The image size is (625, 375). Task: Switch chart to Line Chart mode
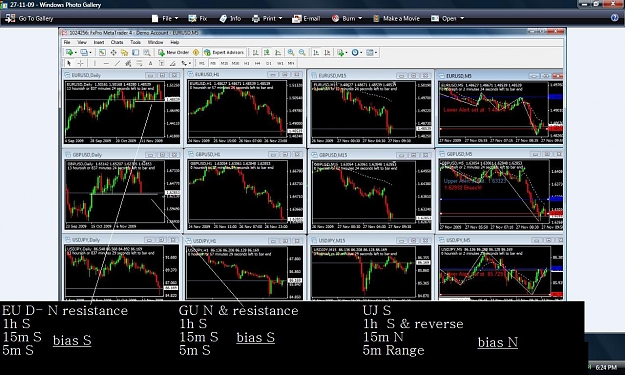[x=278, y=52]
